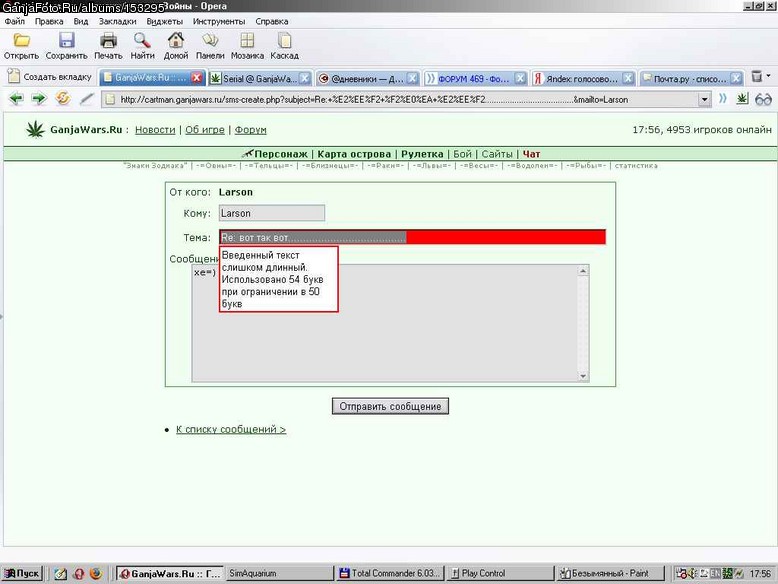Viewport: 778px width, 584px height.
Task: Click the Сохранить floppy disk icon
Action: [x=66, y=41]
